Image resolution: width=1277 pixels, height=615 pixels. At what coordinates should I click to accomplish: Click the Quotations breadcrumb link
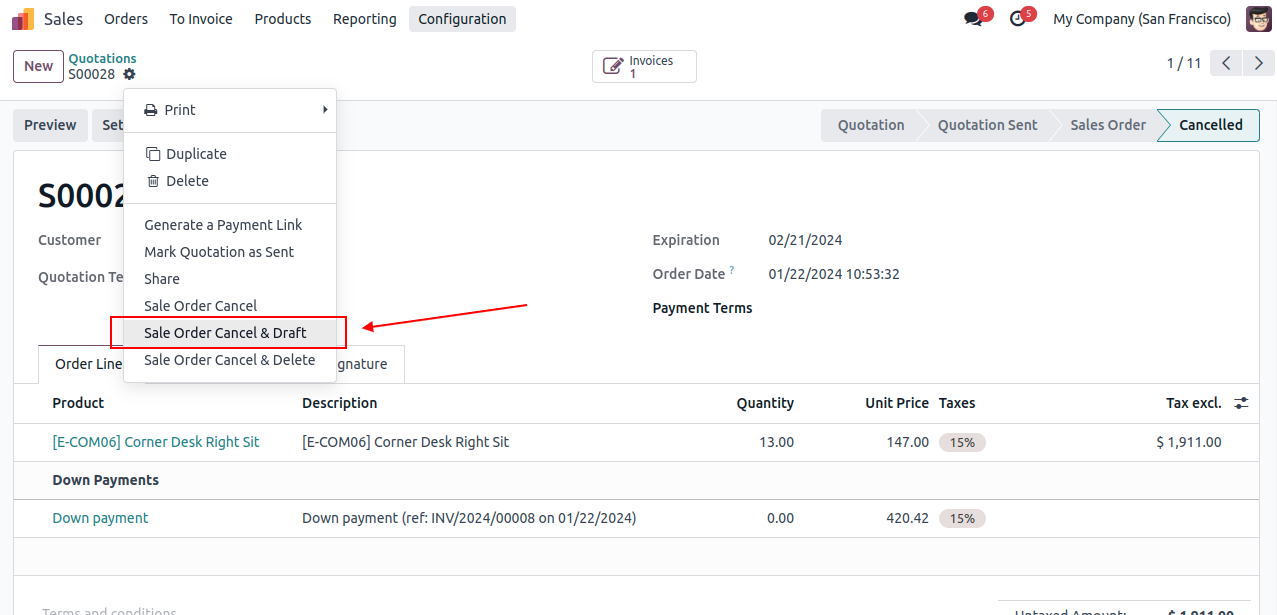click(102, 59)
